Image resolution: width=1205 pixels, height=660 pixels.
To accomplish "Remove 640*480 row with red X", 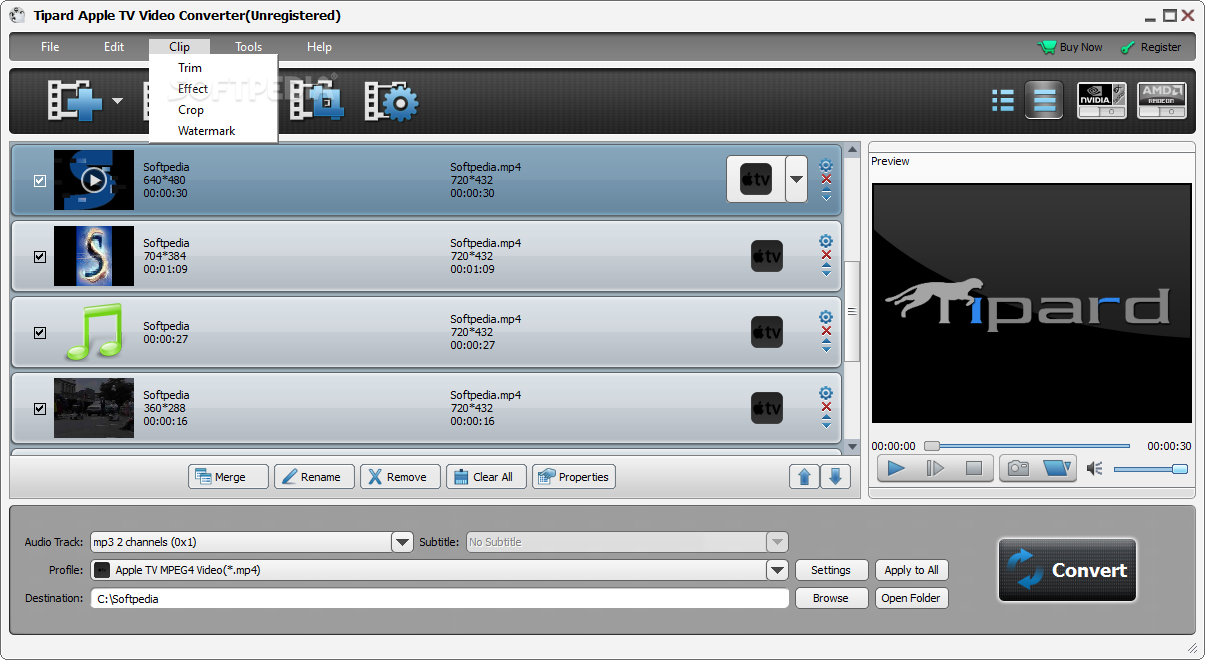I will coord(826,179).
